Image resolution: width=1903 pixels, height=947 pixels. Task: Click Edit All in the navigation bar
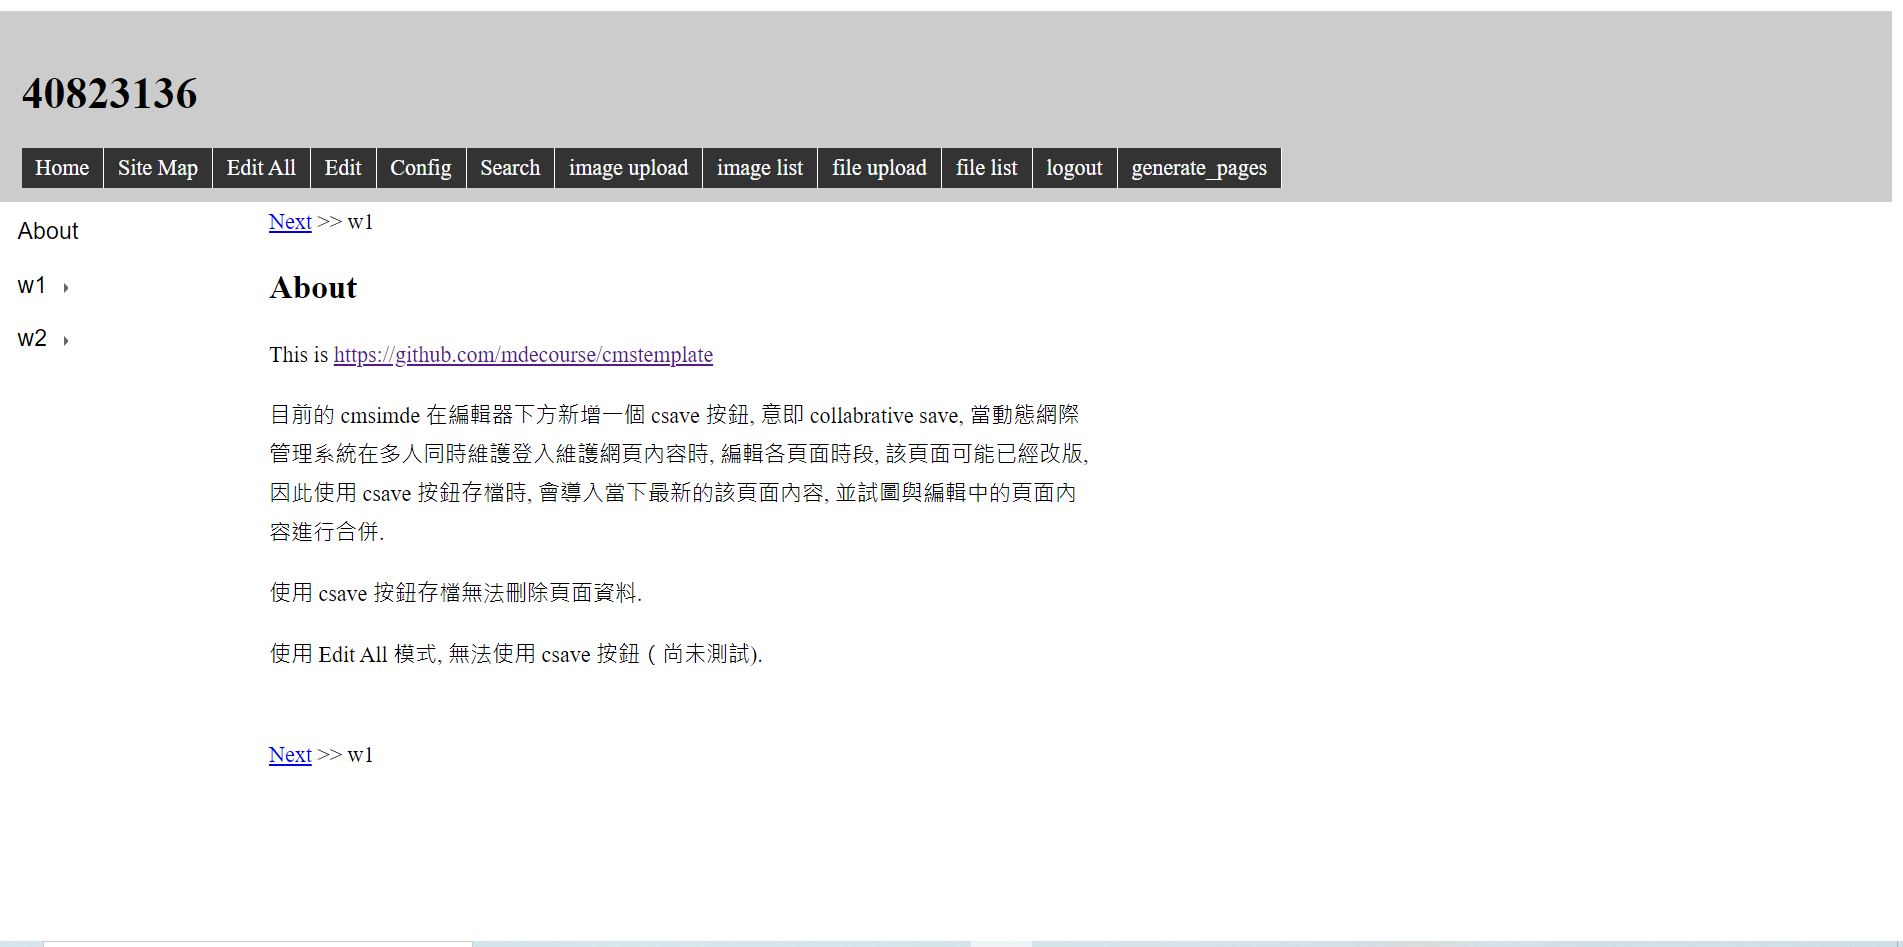click(261, 168)
